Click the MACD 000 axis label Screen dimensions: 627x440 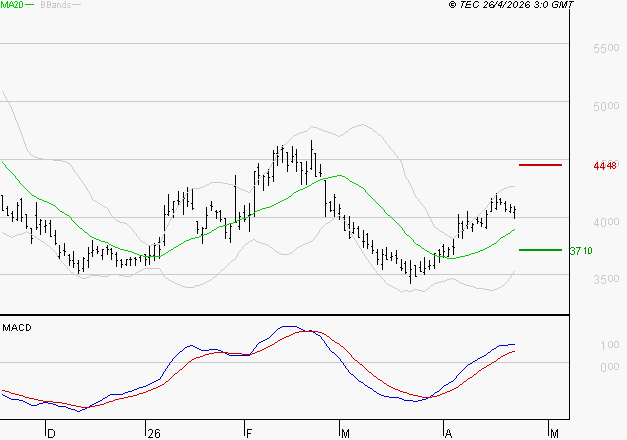610,367
